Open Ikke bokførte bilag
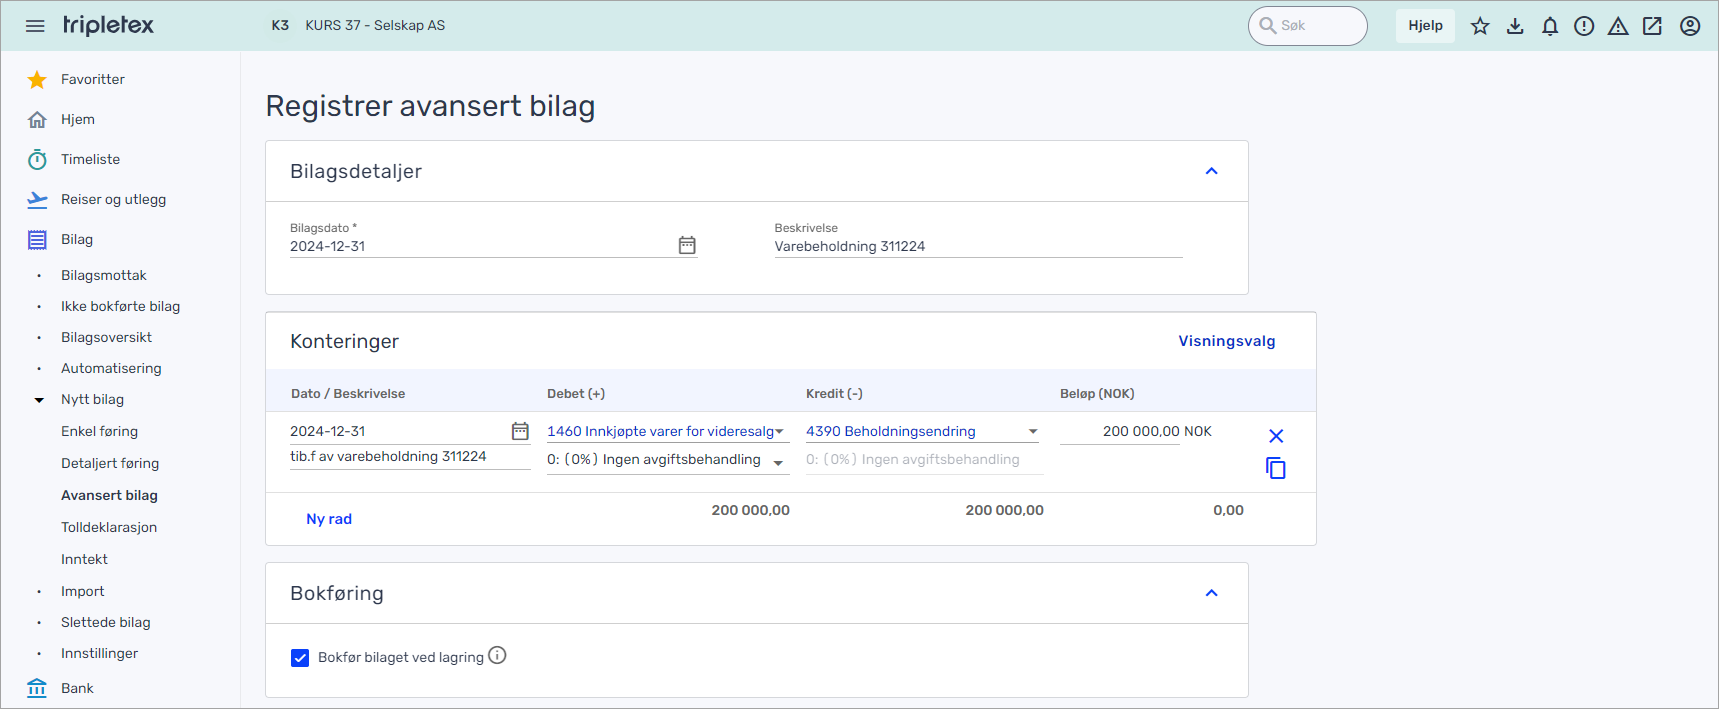This screenshot has width=1719, height=709. pos(121,306)
